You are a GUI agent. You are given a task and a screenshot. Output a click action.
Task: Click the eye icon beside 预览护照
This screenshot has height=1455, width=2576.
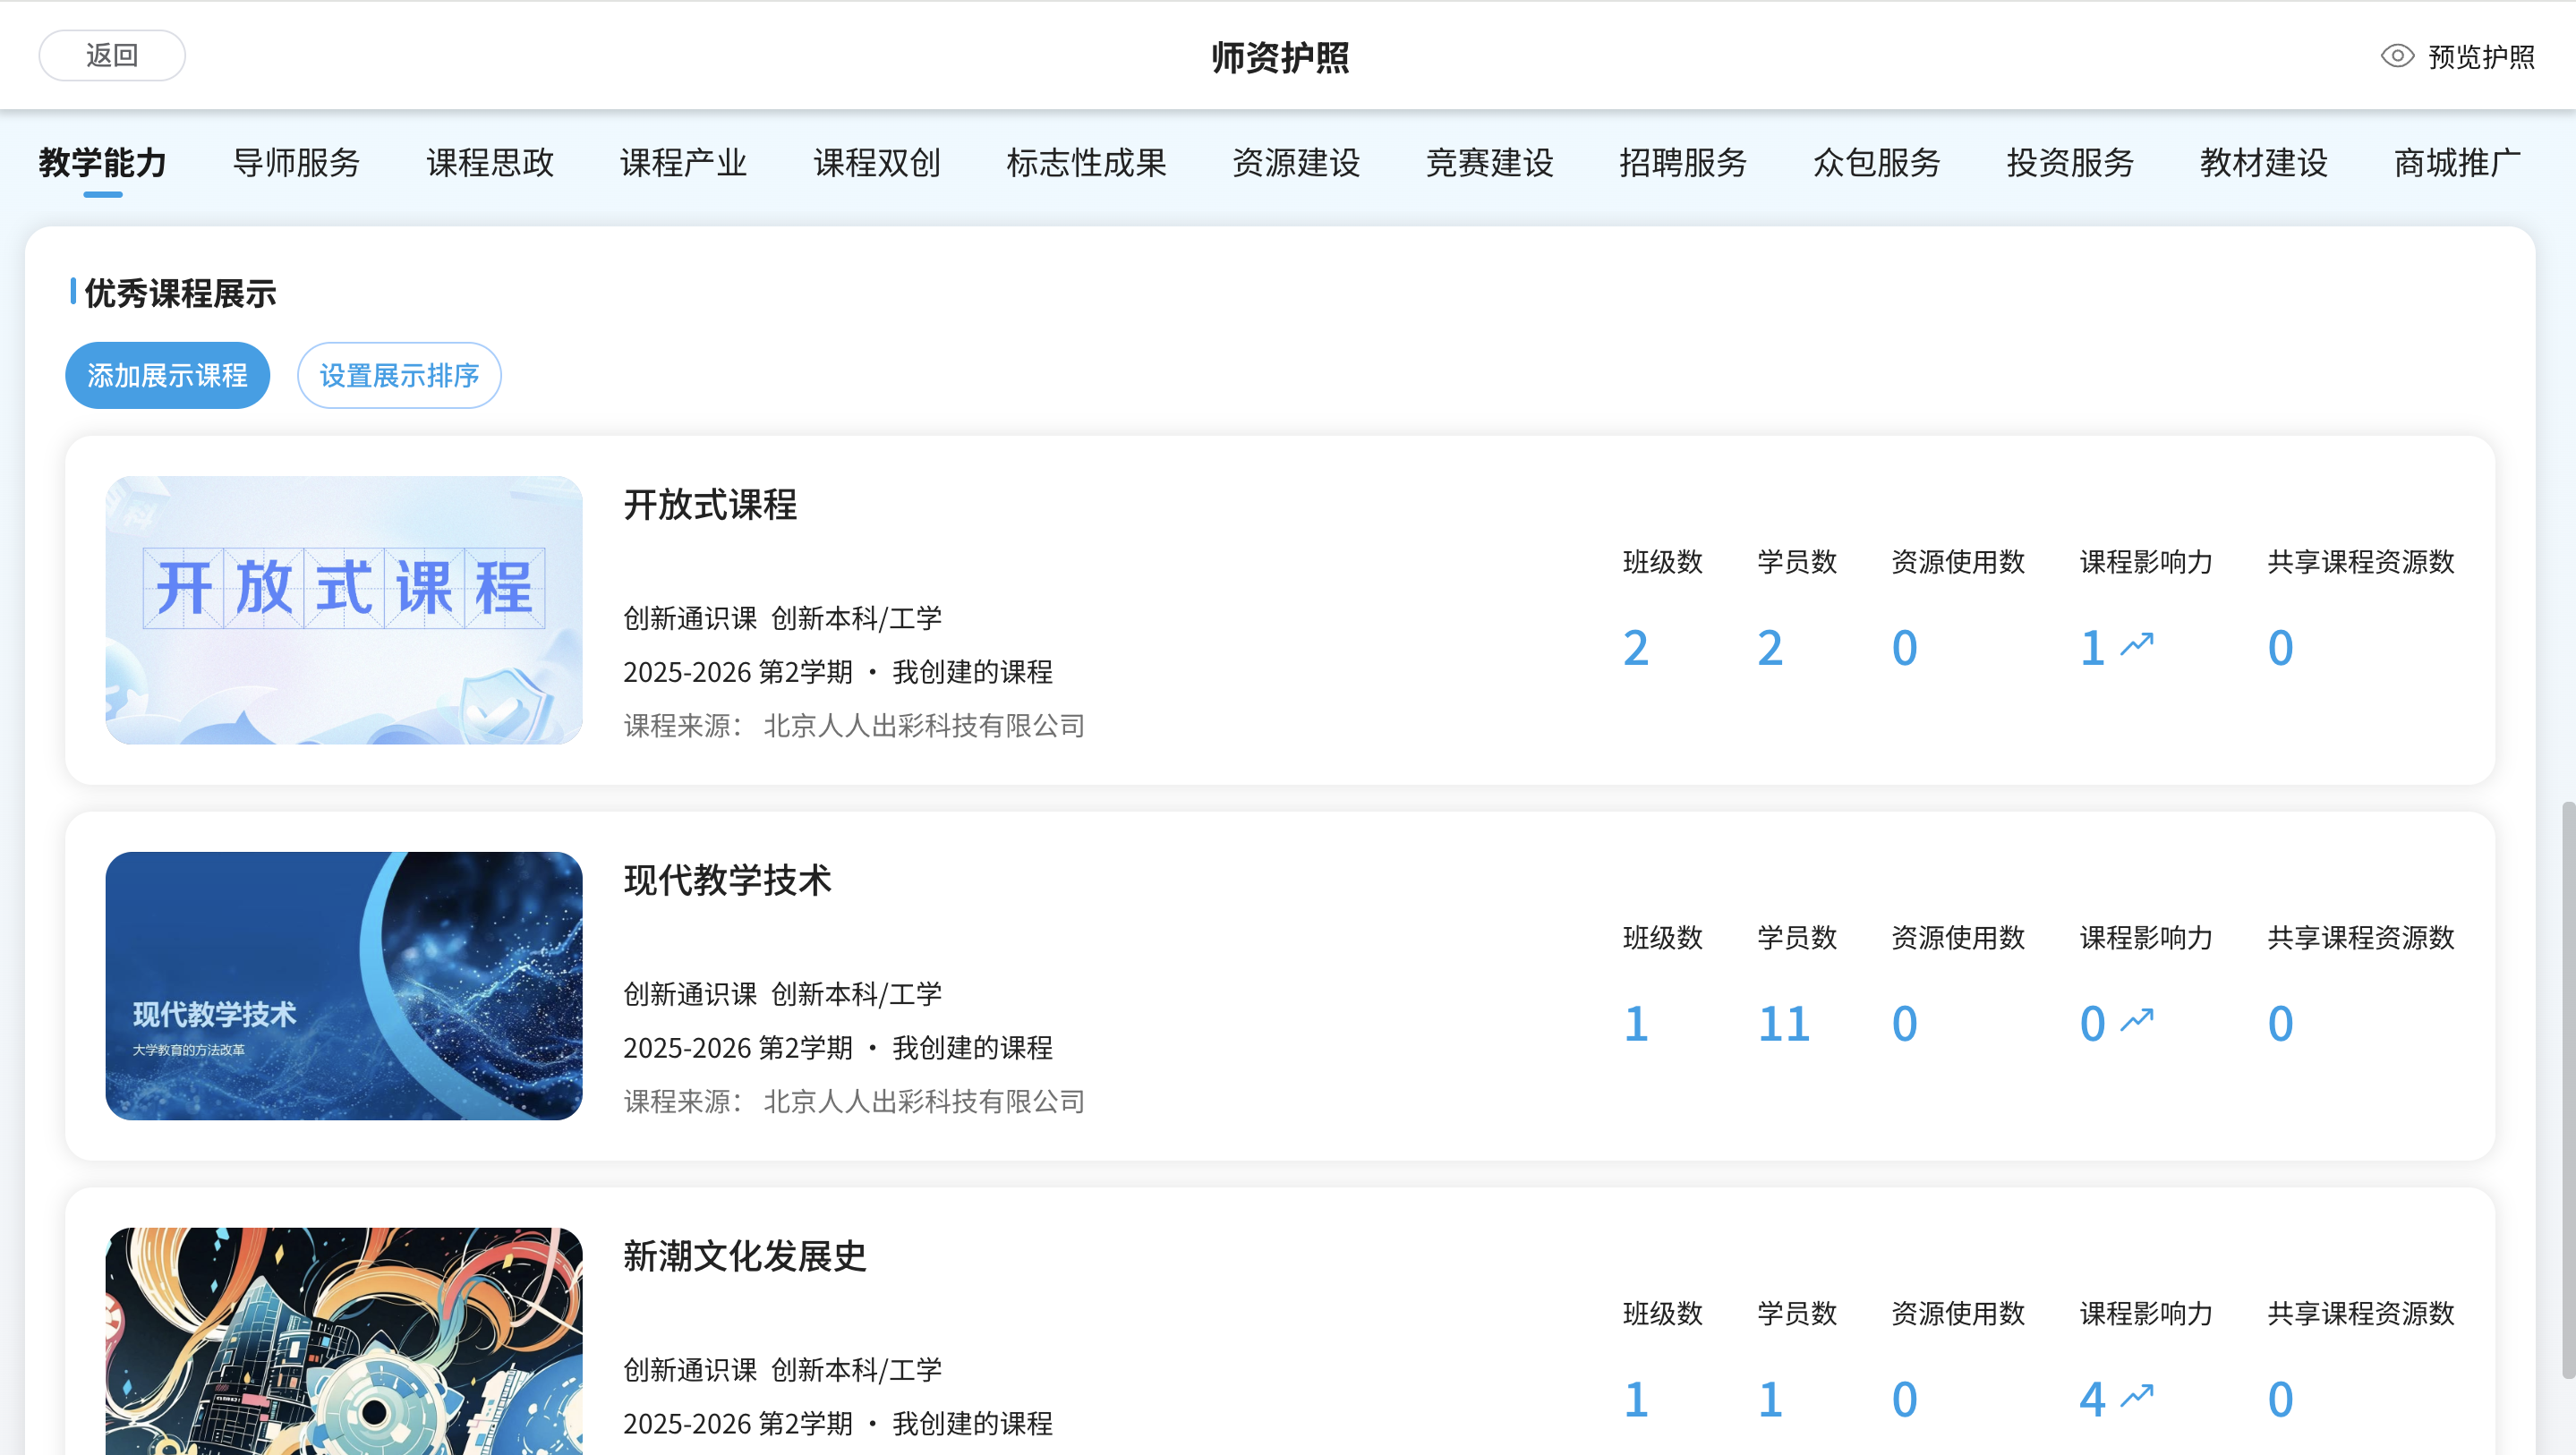click(x=2397, y=56)
